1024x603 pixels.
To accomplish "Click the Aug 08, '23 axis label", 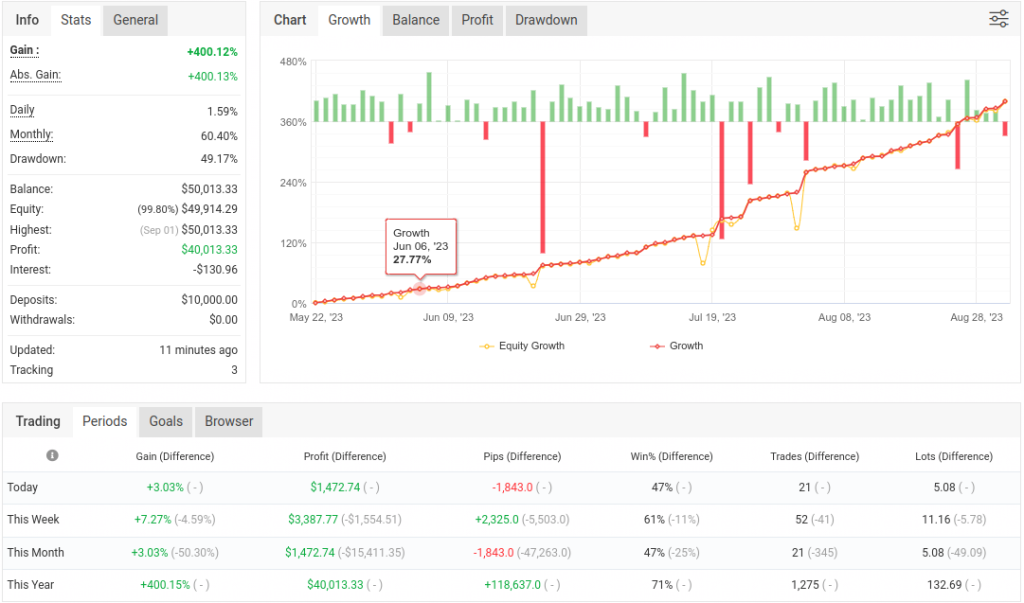I will pos(844,318).
